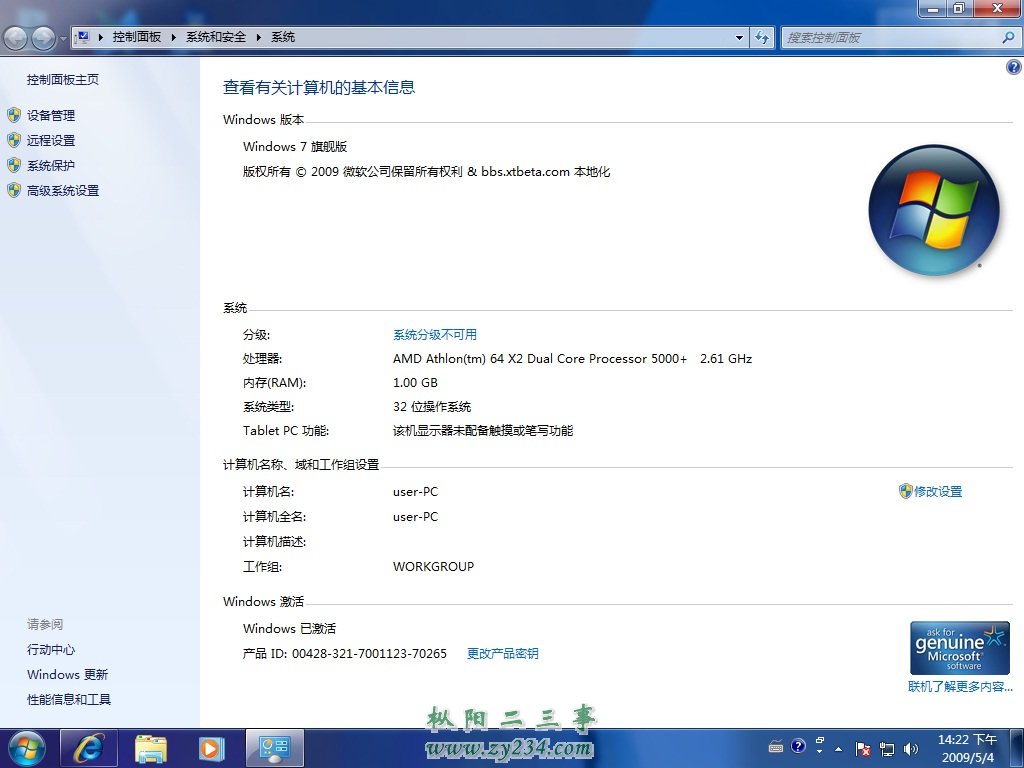Click 修改设置 to change computer name
The width and height of the screenshot is (1024, 768).
click(938, 491)
